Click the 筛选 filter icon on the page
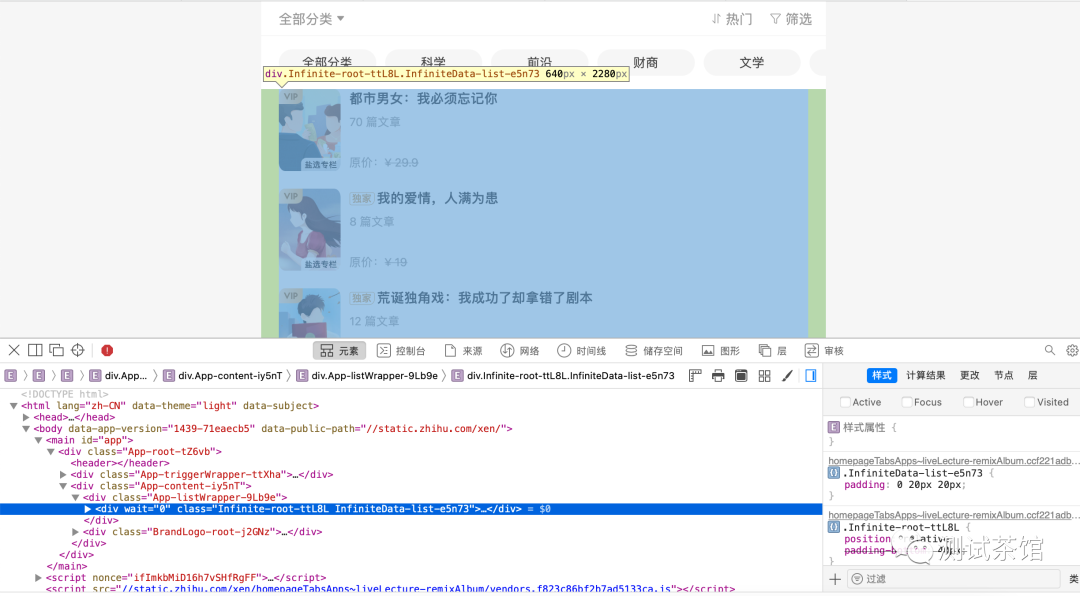The height and width of the screenshot is (596, 1080). [x=776, y=19]
